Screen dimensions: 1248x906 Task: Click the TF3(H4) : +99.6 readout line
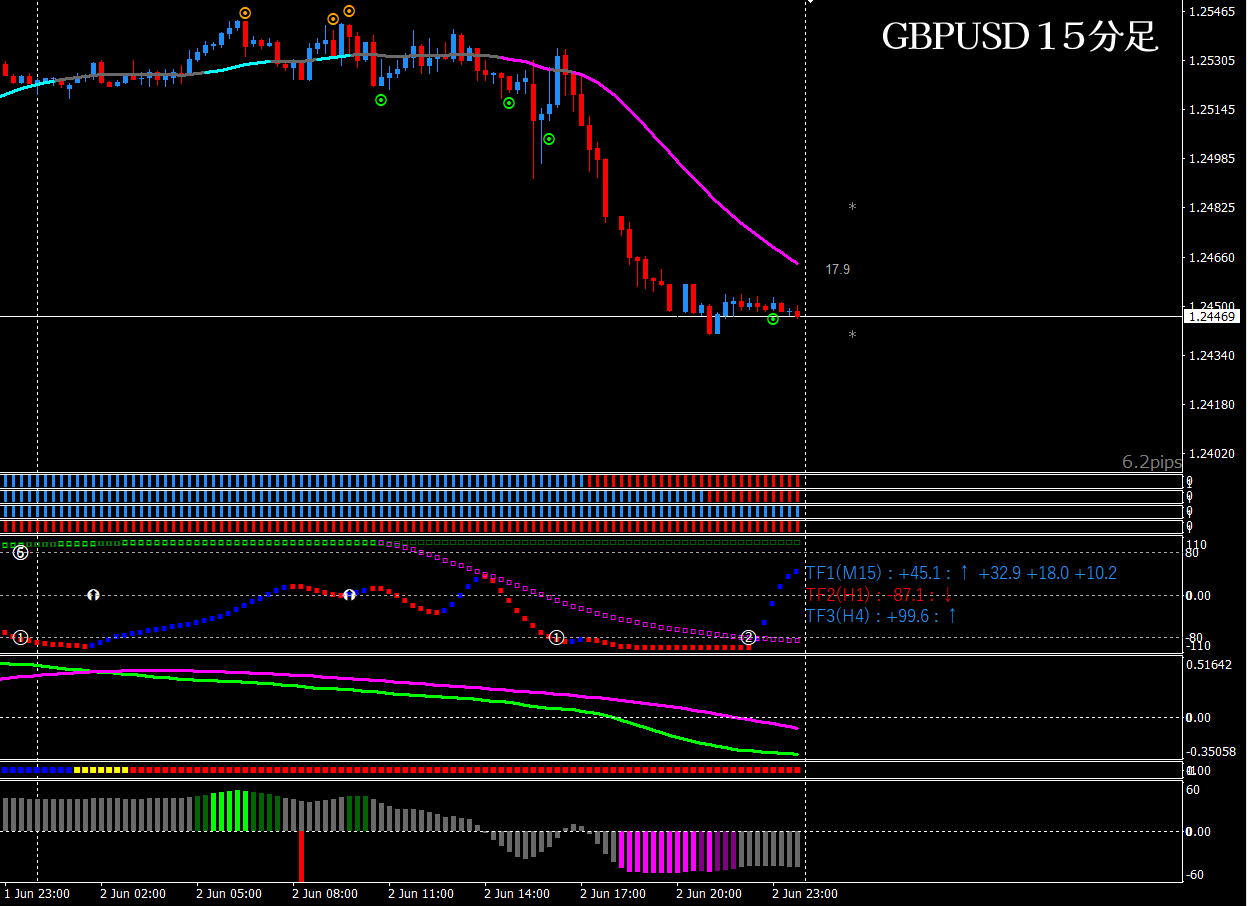pyautogui.click(x=881, y=616)
